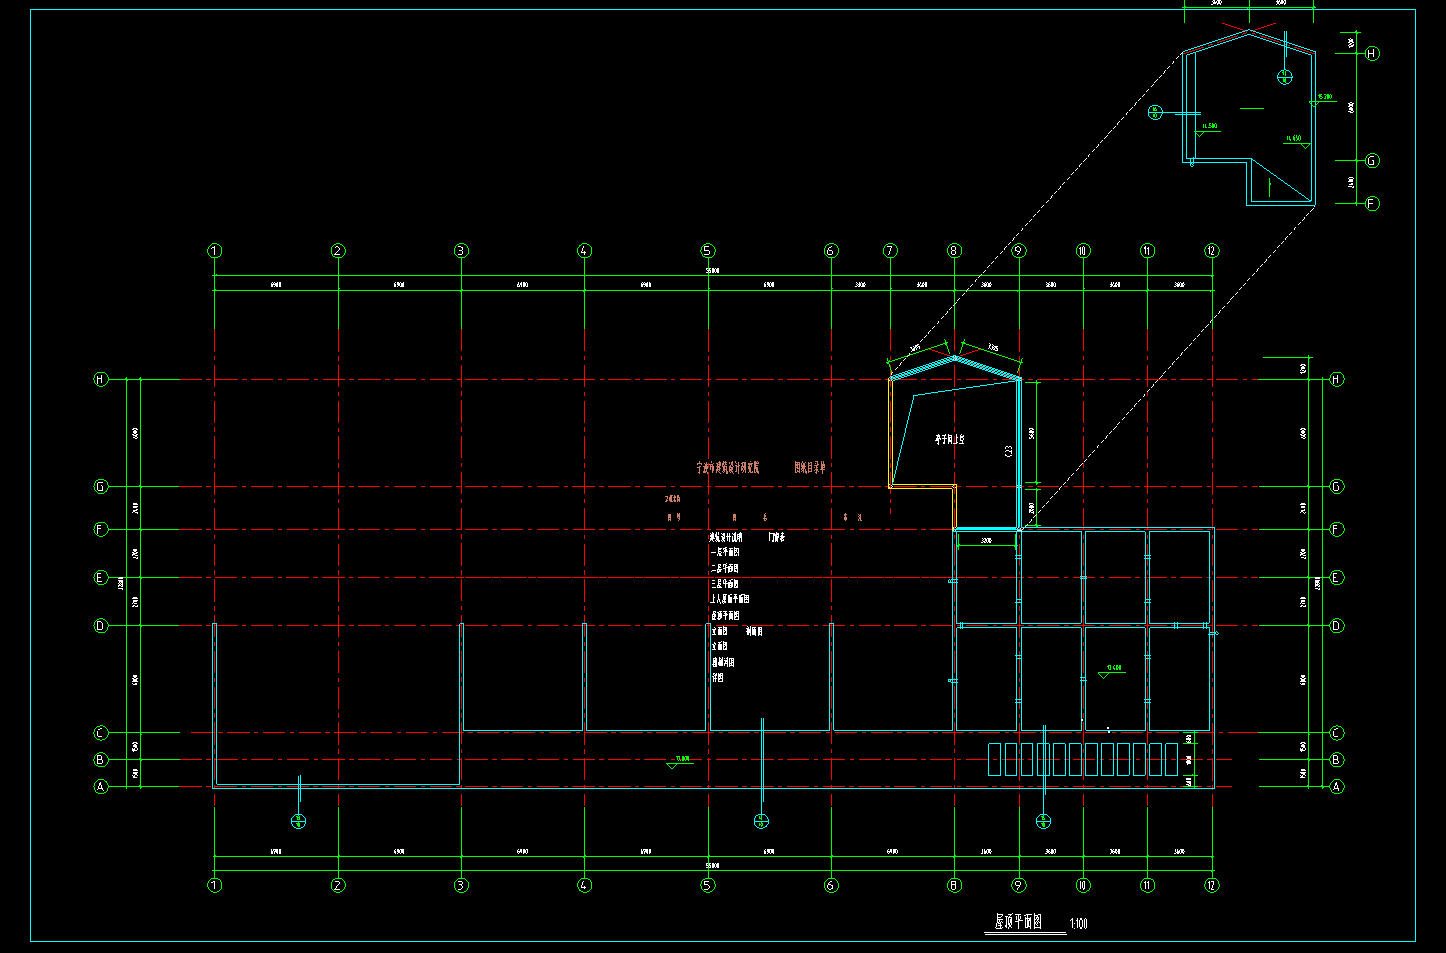Click the section symbol below axis 9
This screenshot has width=1446, height=953.
click(x=1043, y=821)
